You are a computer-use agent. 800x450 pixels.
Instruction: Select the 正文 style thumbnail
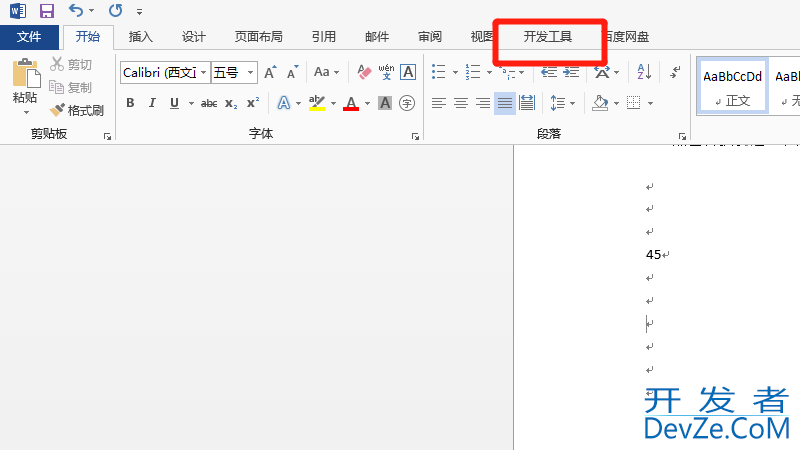(732, 86)
